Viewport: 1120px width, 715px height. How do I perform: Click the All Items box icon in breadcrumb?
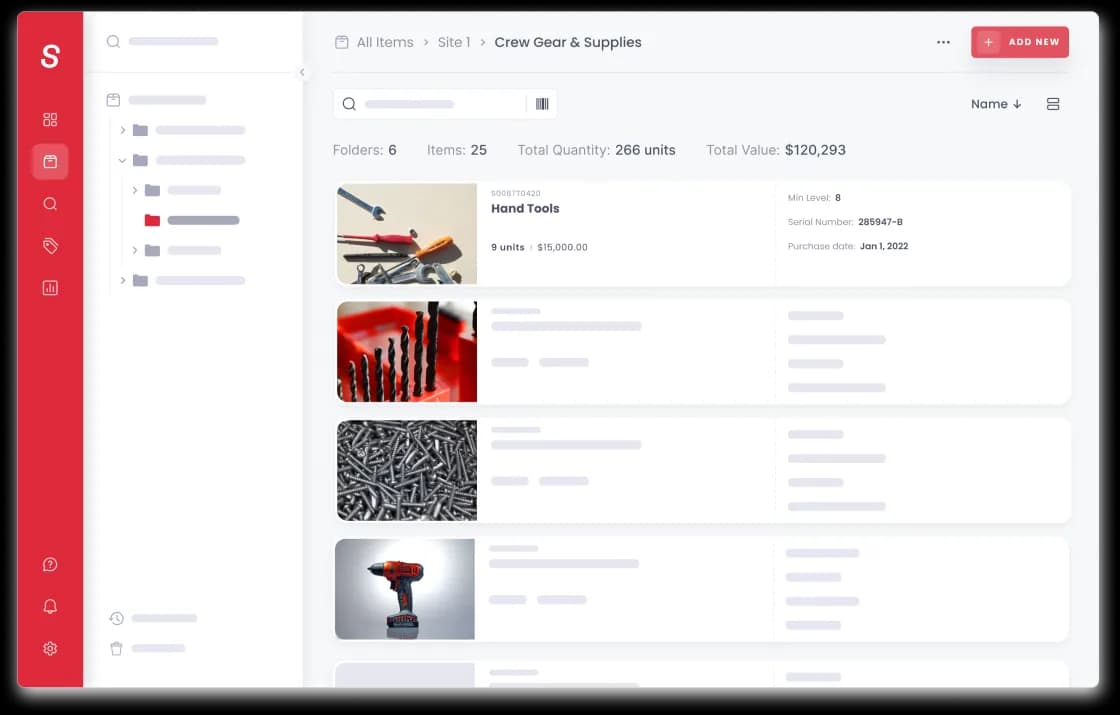342,42
